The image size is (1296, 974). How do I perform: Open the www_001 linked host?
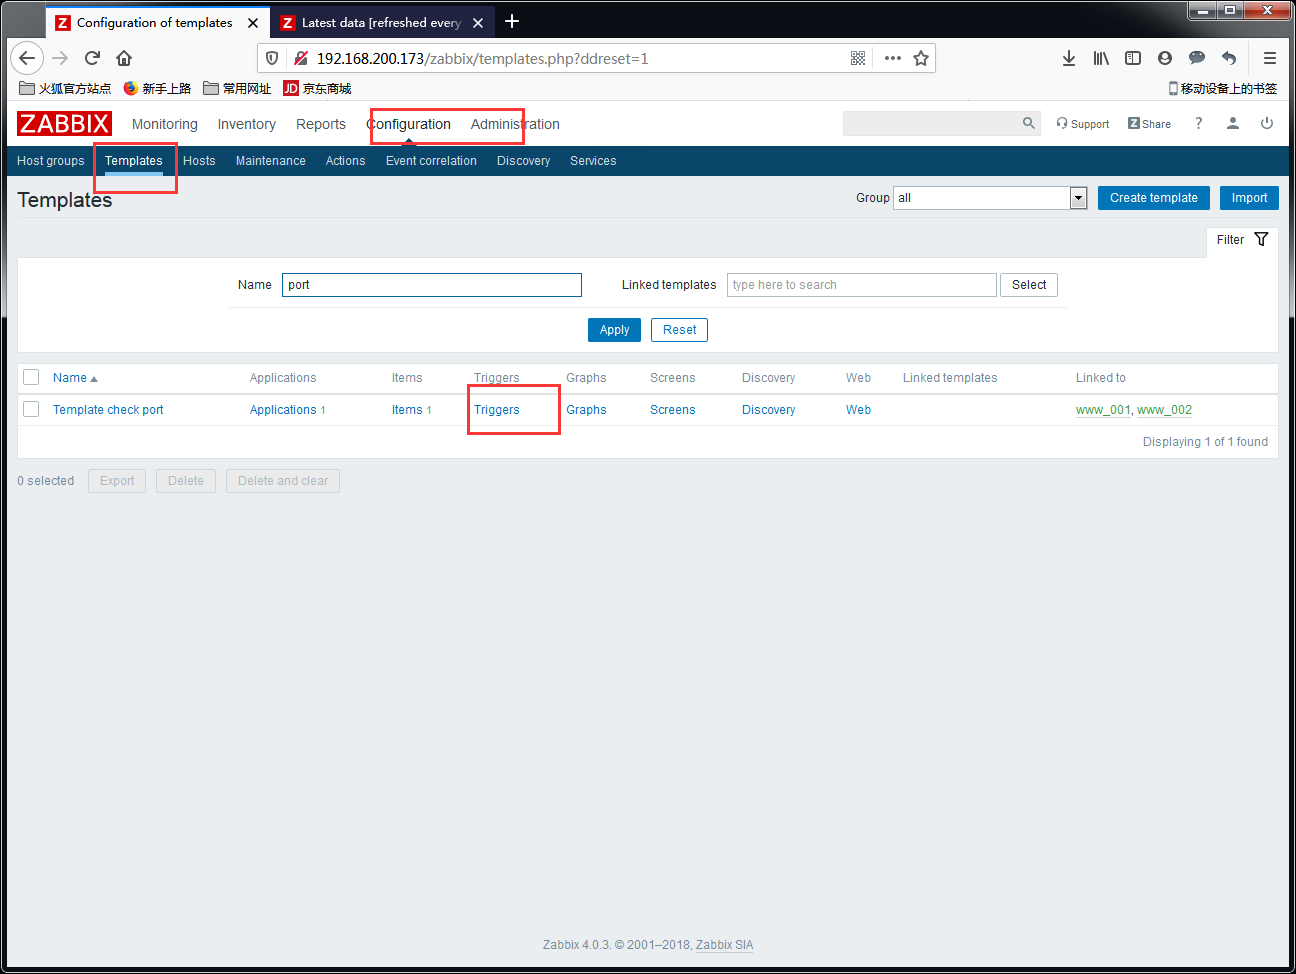click(1103, 410)
